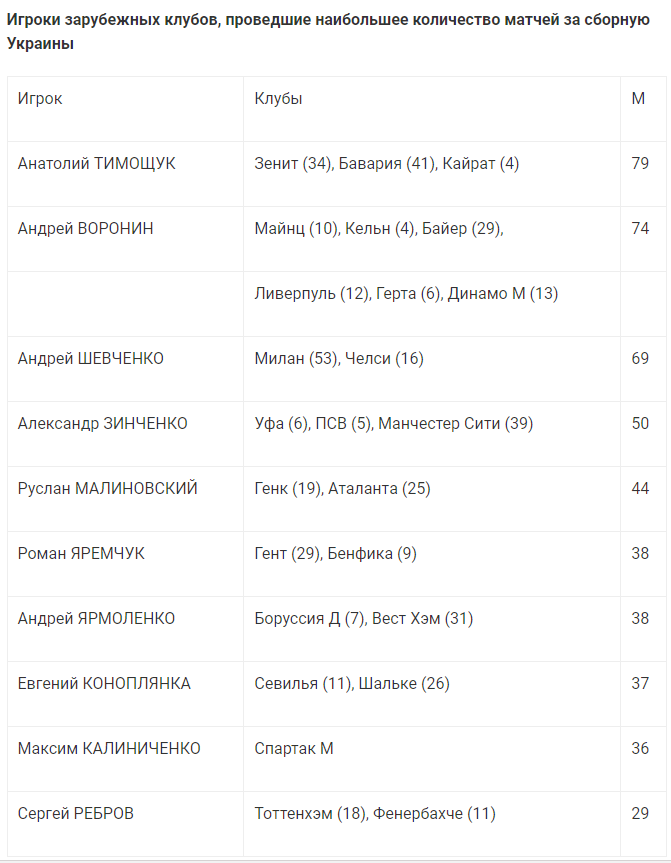Click the clubs cell listing Зенит, Бавария, Кайрат
Image resolution: width=671 pixels, height=863 pixels.
tap(387, 164)
